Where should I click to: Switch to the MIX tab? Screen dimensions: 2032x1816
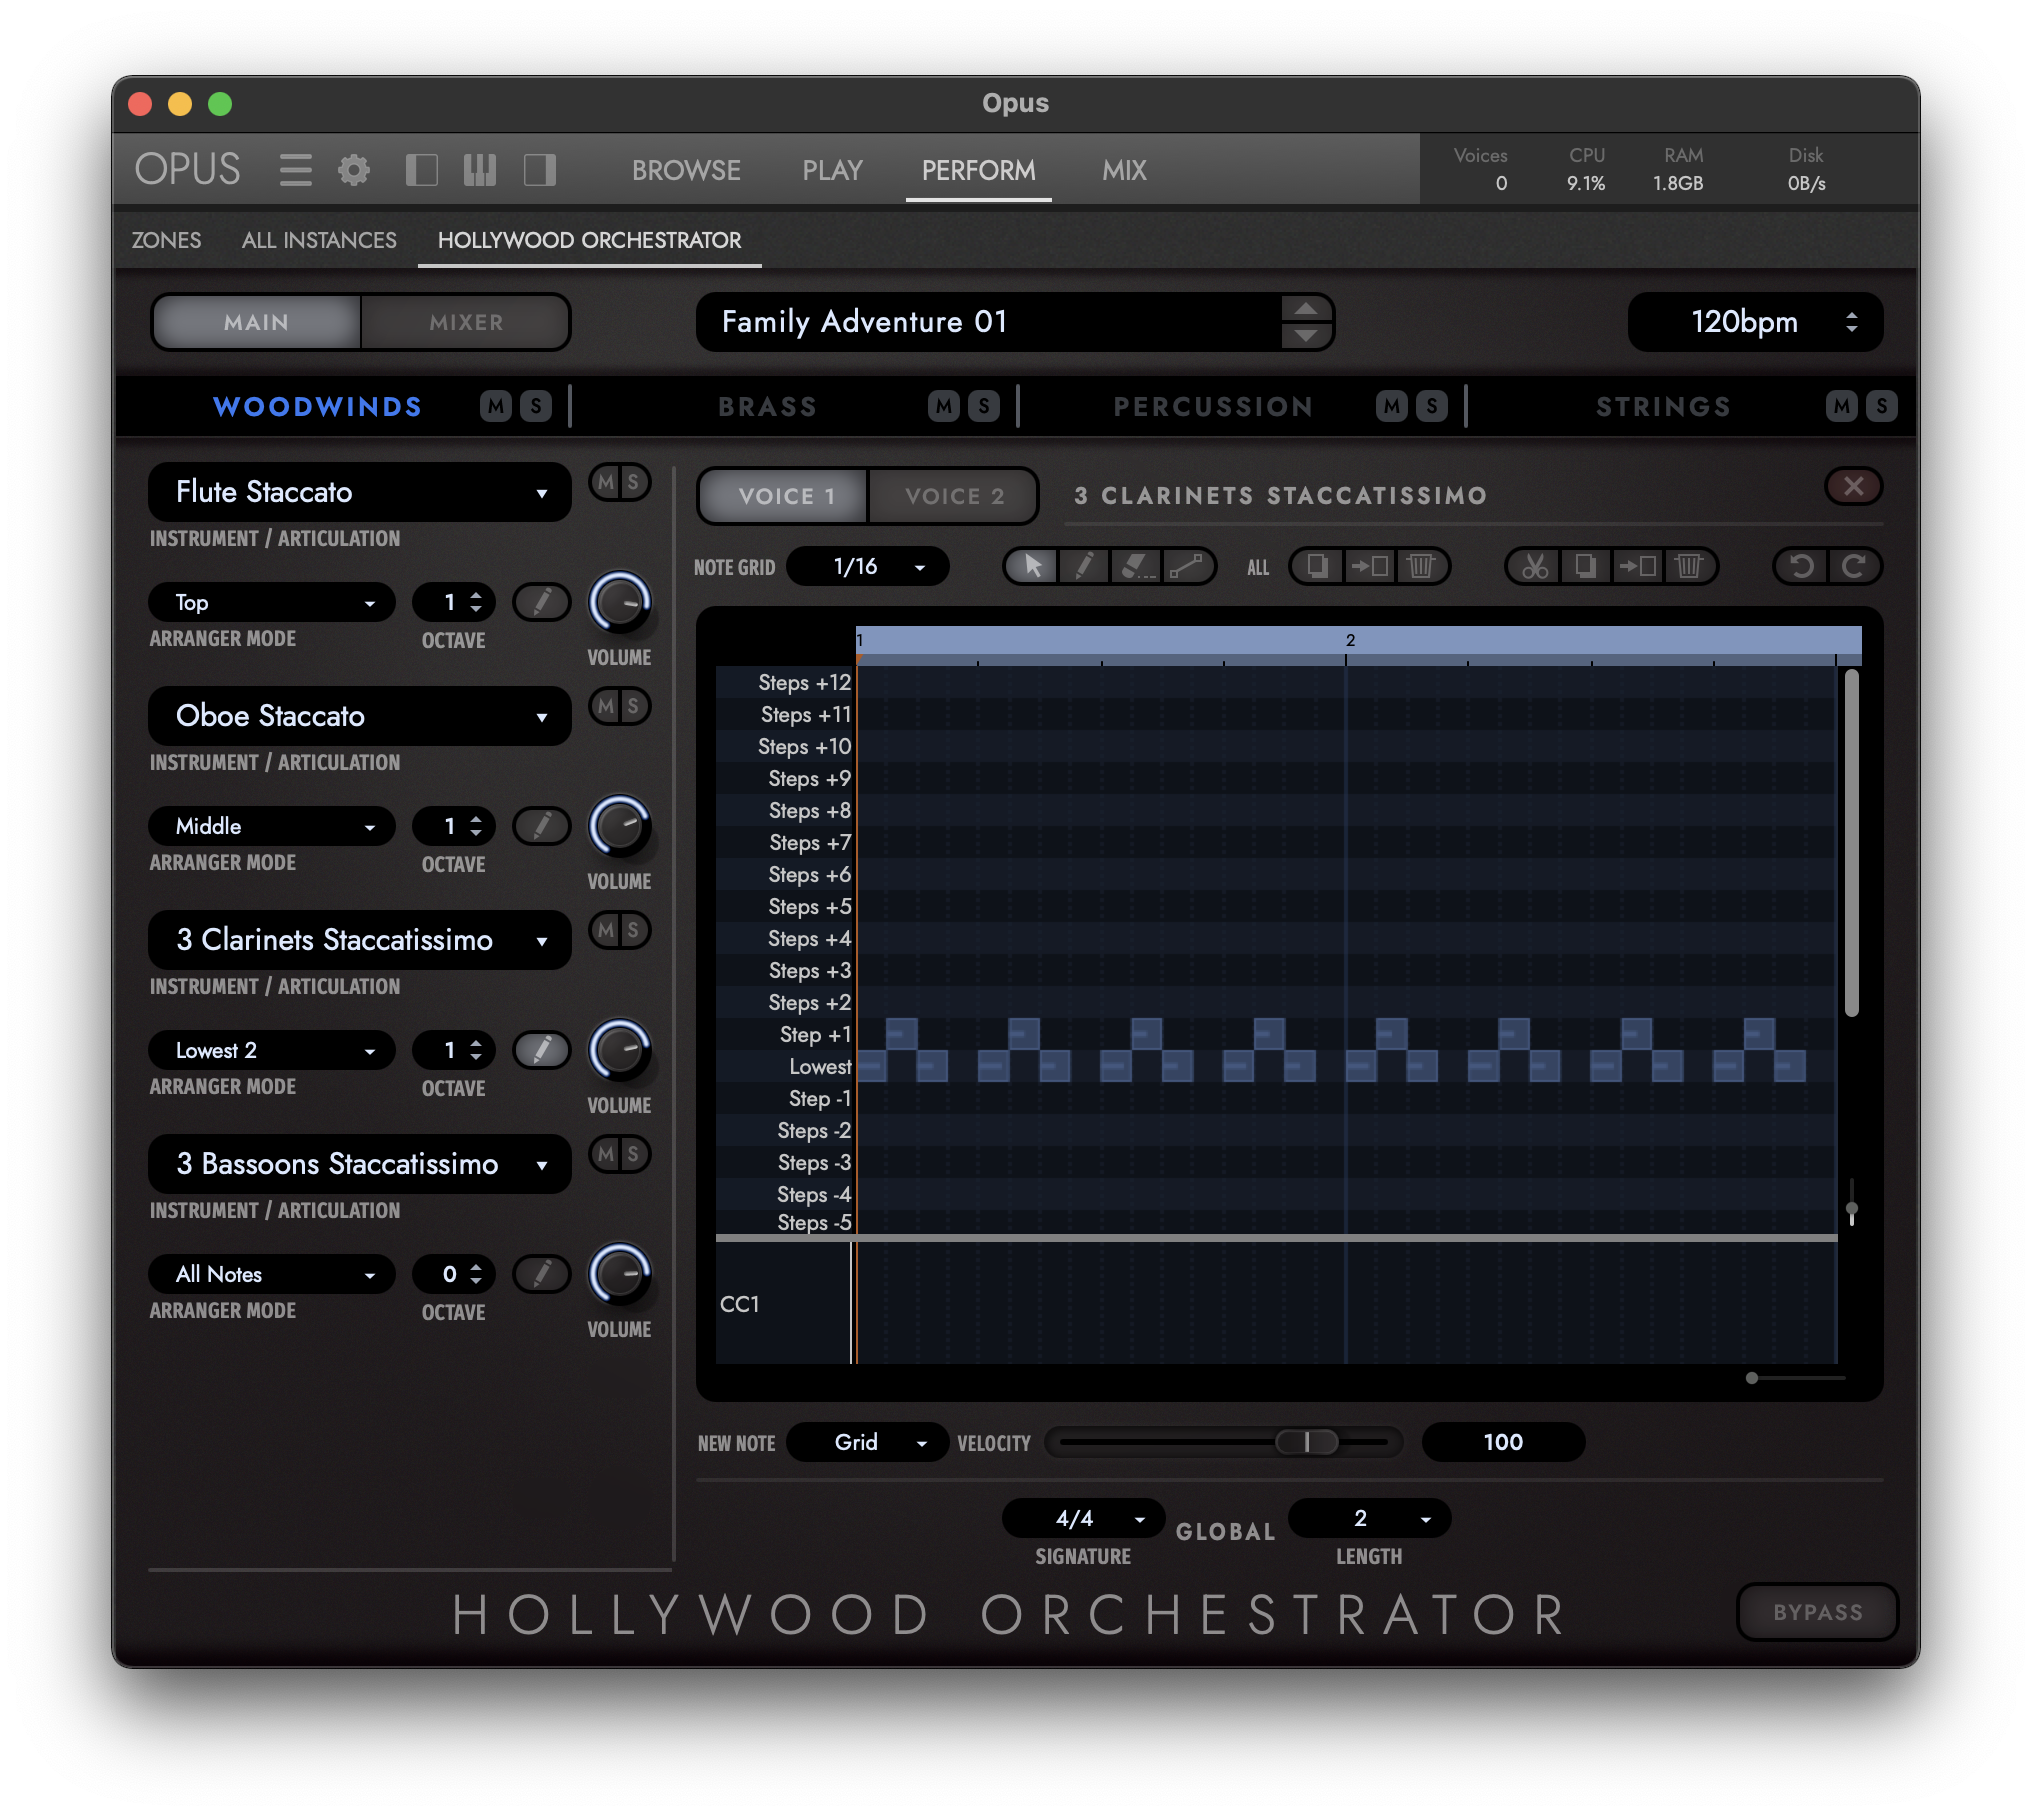point(1124,170)
